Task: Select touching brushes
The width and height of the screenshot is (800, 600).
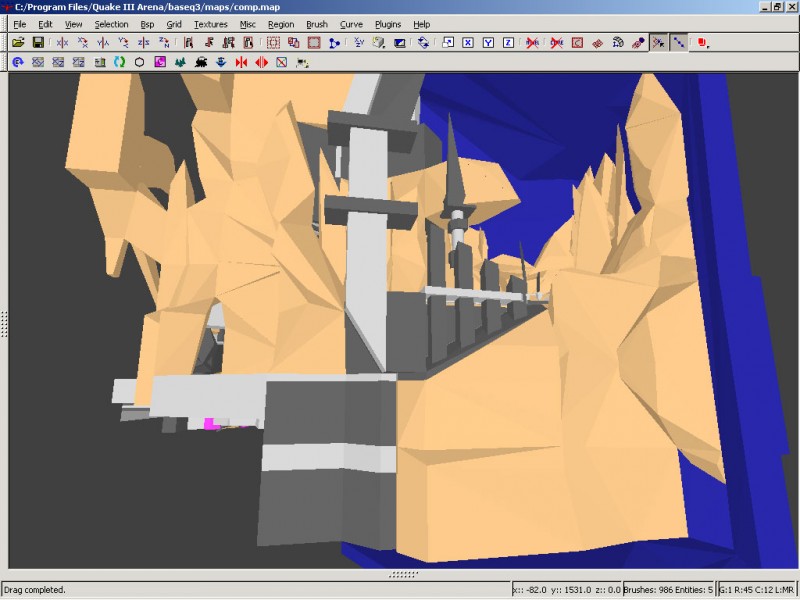Action: click(x=209, y=43)
